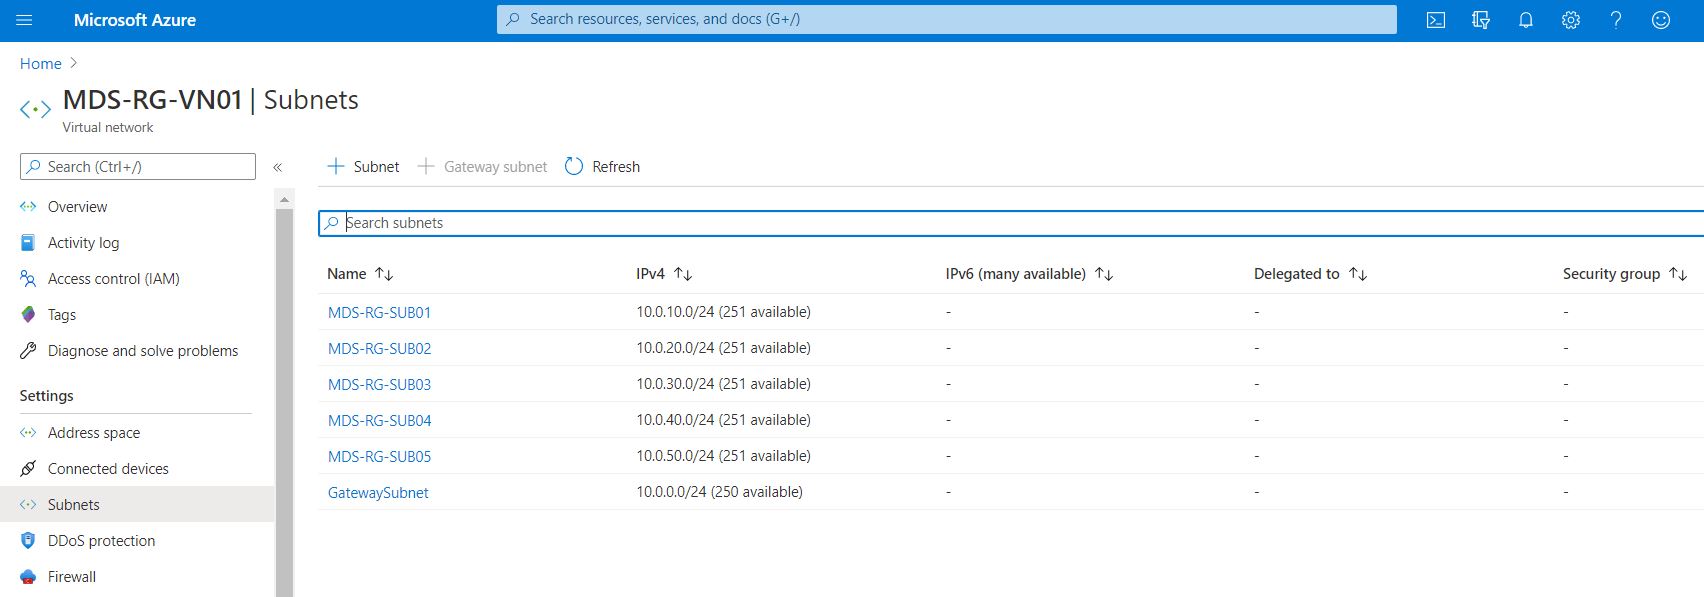1704x597 pixels.
Task: Click the Microsoft Azure logo text
Action: click(x=135, y=20)
